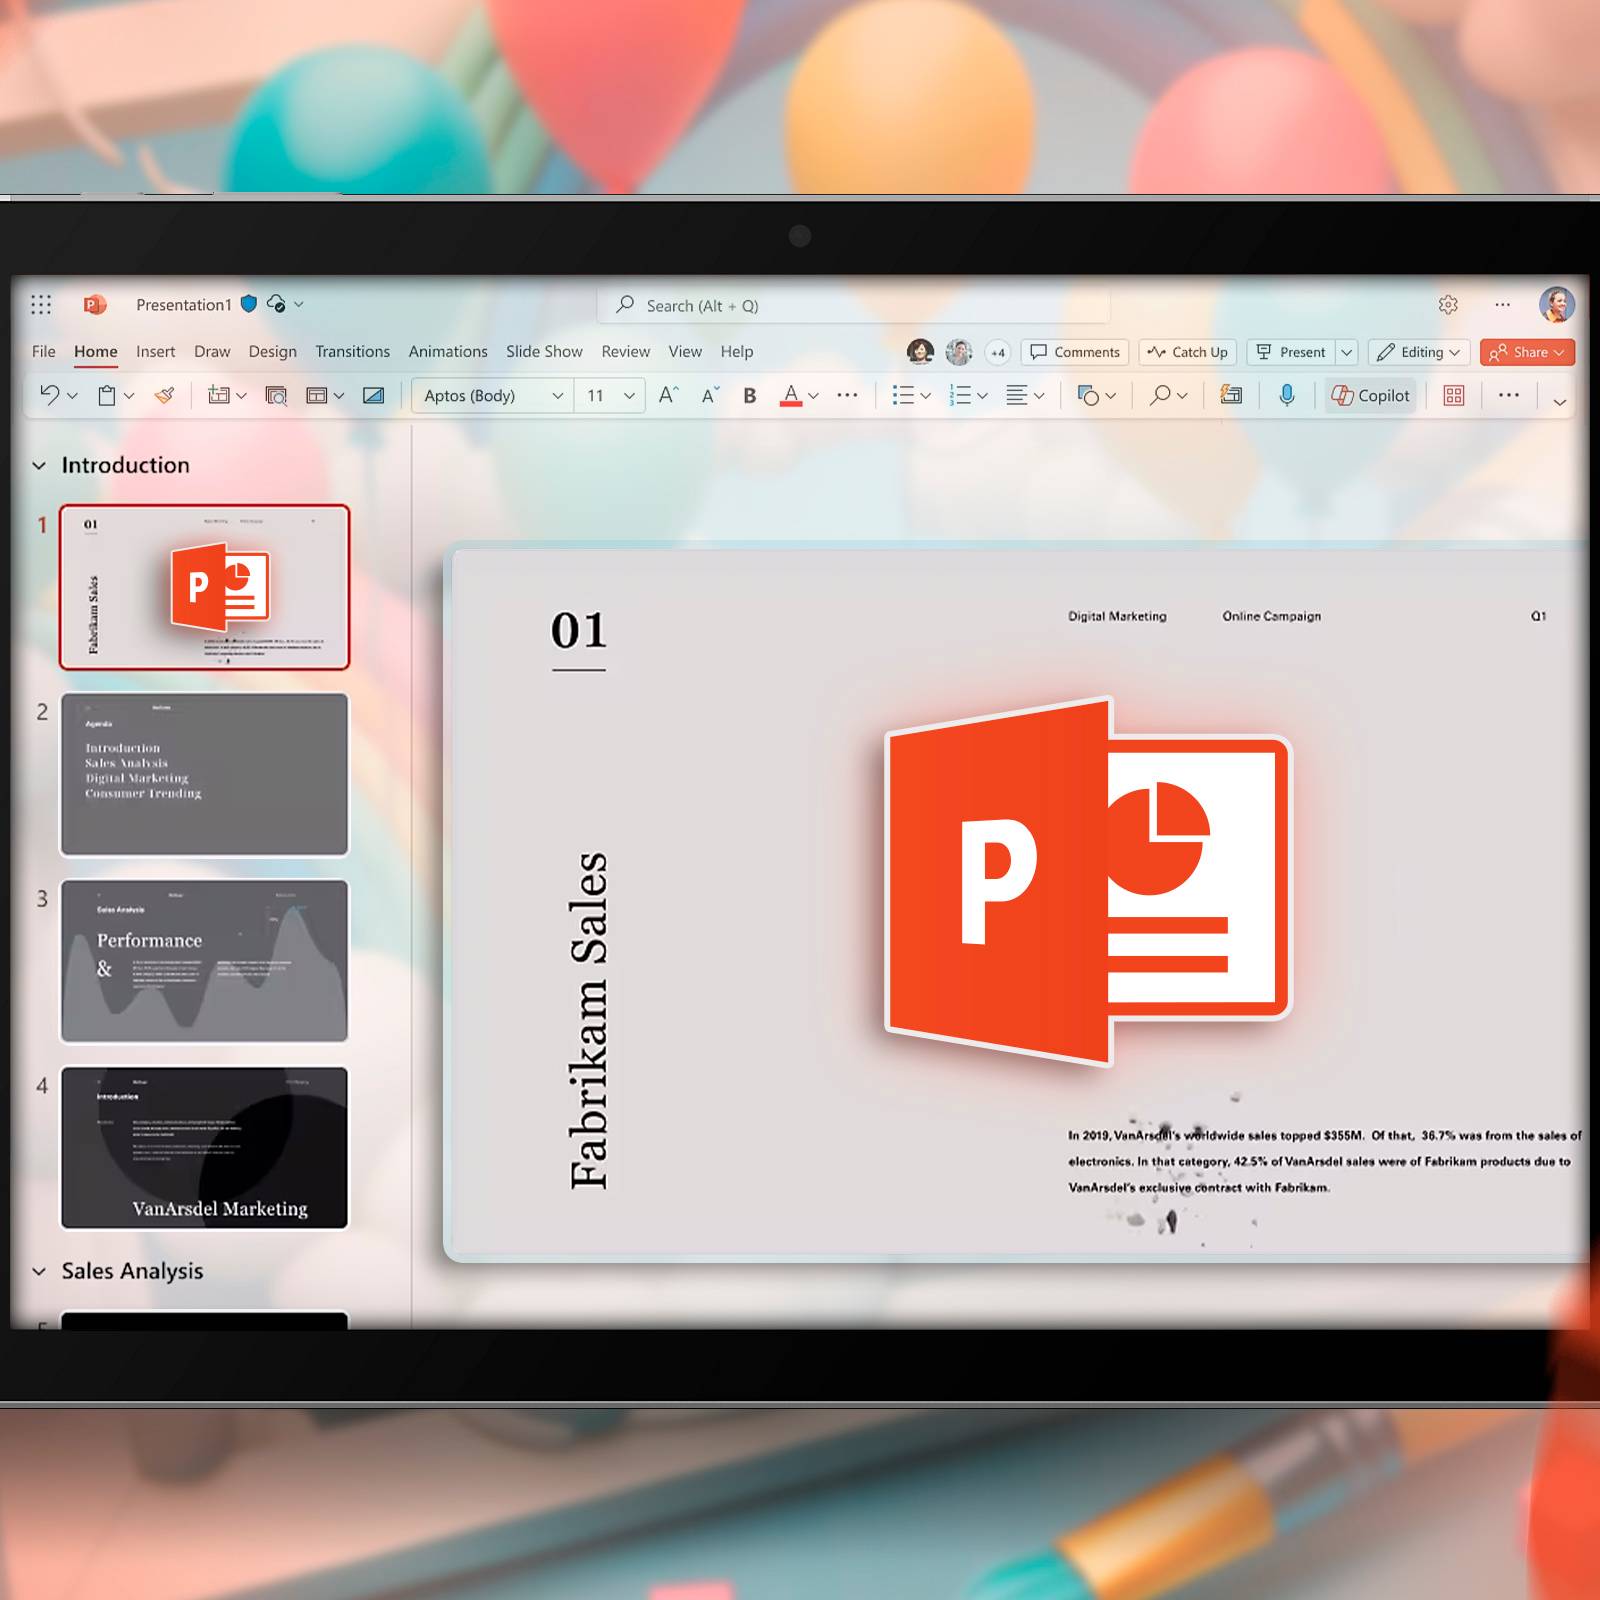Switch to the Transitions tab
This screenshot has height=1600, width=1600.
pyautogui.click(x=353, y=352)
